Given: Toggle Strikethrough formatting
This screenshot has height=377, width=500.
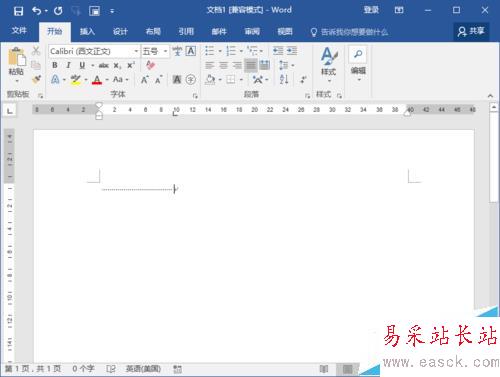Looking at the screenshot, I should [x=104, y=65].
